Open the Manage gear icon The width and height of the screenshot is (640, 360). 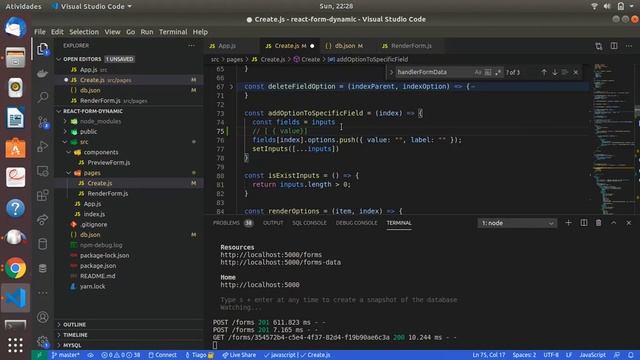coord(42,341)
